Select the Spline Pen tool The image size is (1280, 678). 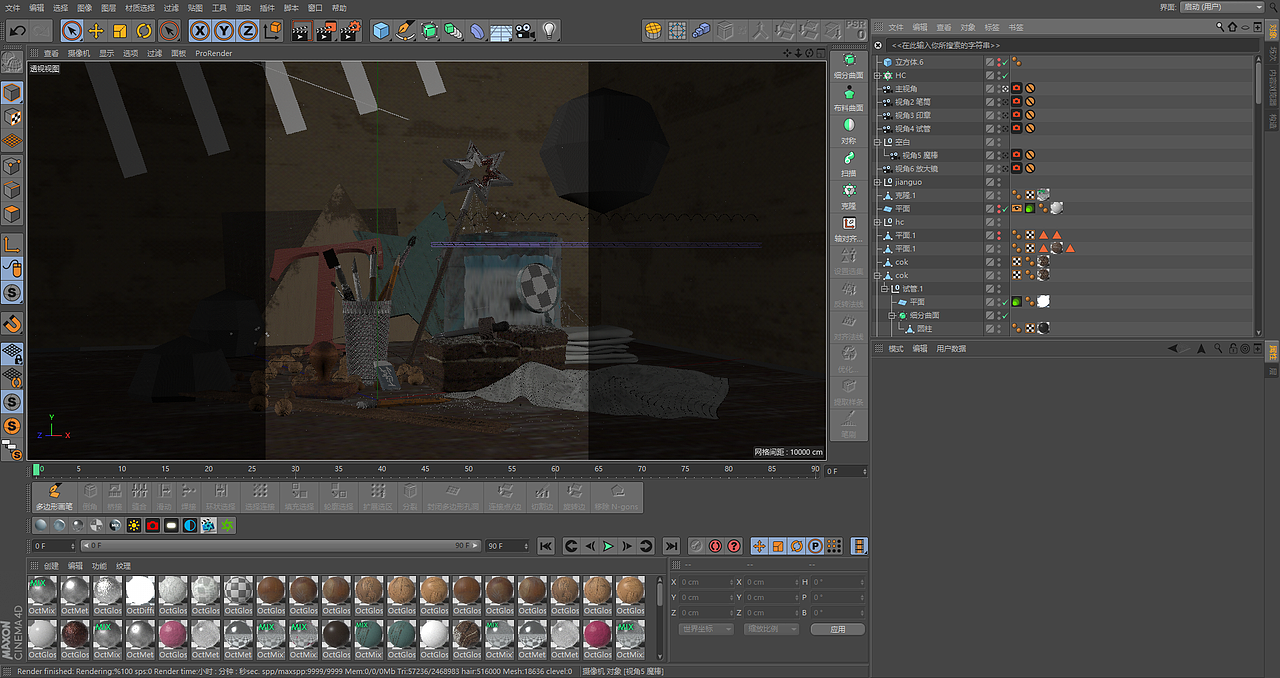tap(405, 31)
